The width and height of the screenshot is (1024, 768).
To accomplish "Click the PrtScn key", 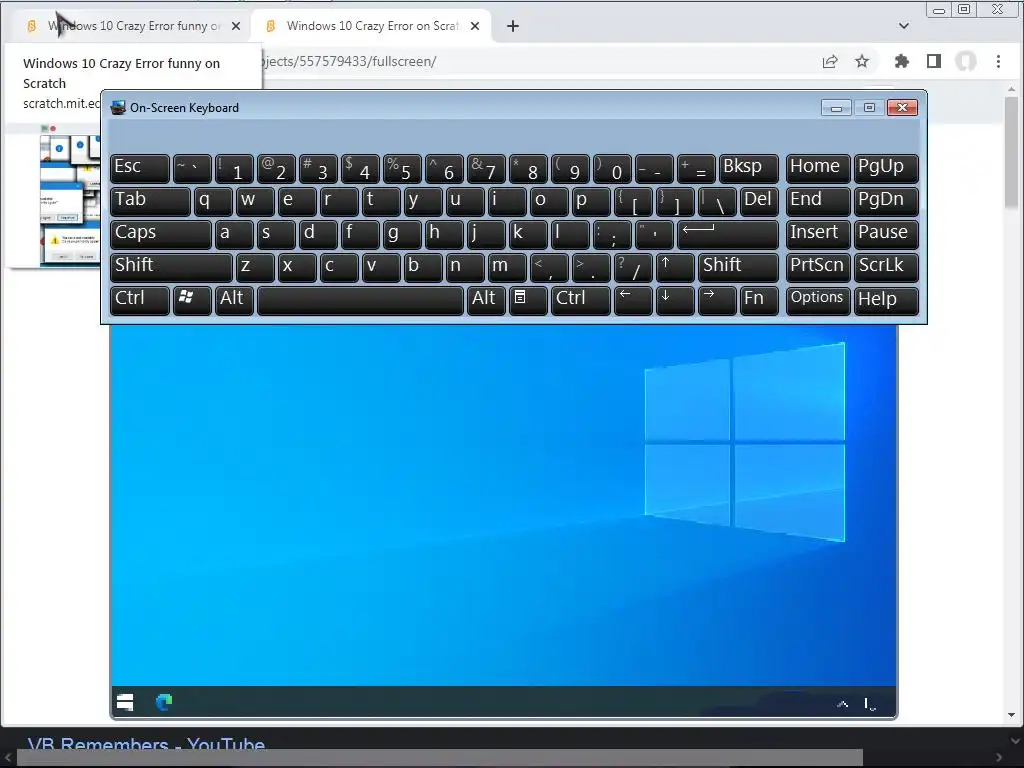I will (x=818, y=267).
